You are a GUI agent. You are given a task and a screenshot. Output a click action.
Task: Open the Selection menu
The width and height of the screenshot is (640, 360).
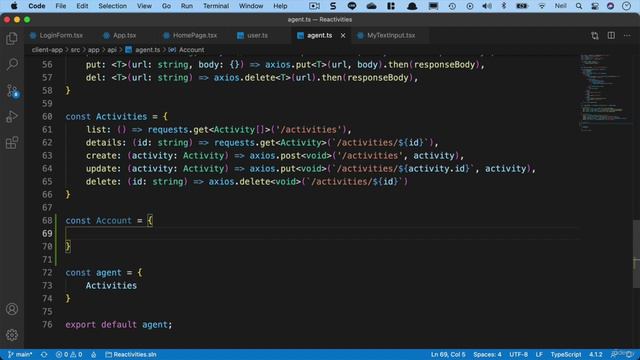112,6
